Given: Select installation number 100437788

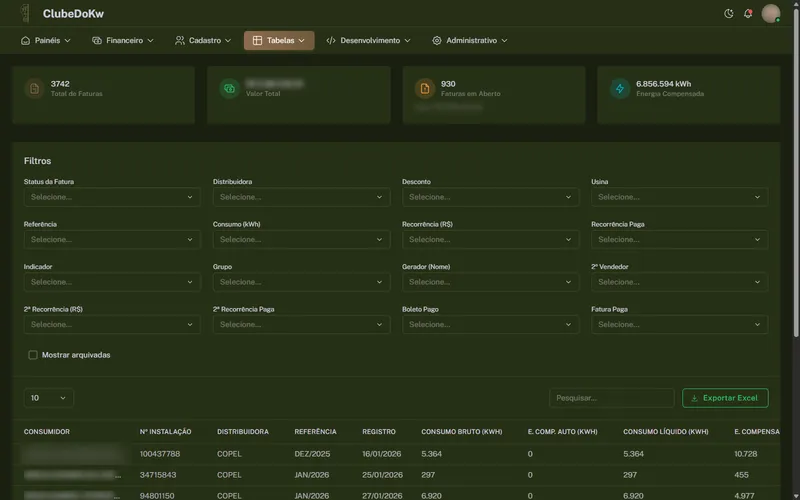Looking at the screenshot, I should pyautogui.click(x=160, y=454).
